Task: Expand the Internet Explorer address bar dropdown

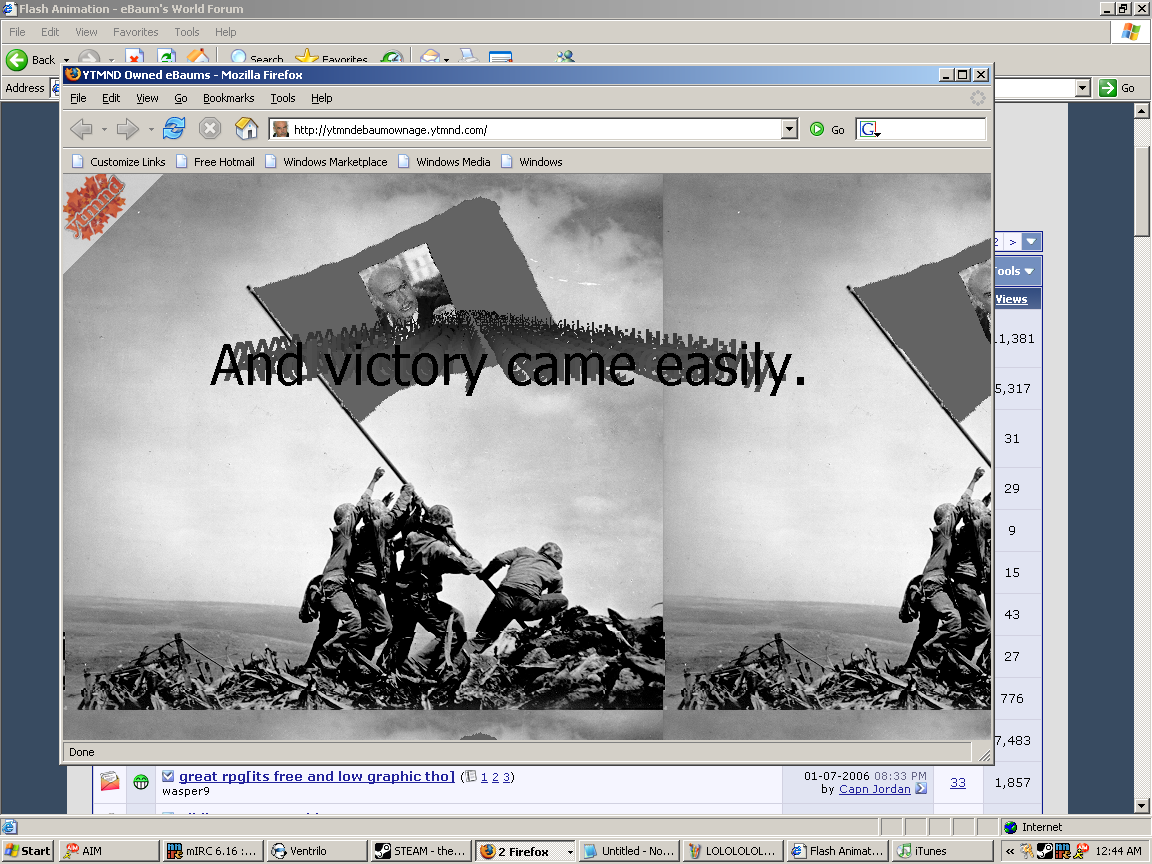Action: tap(1082, 88)
